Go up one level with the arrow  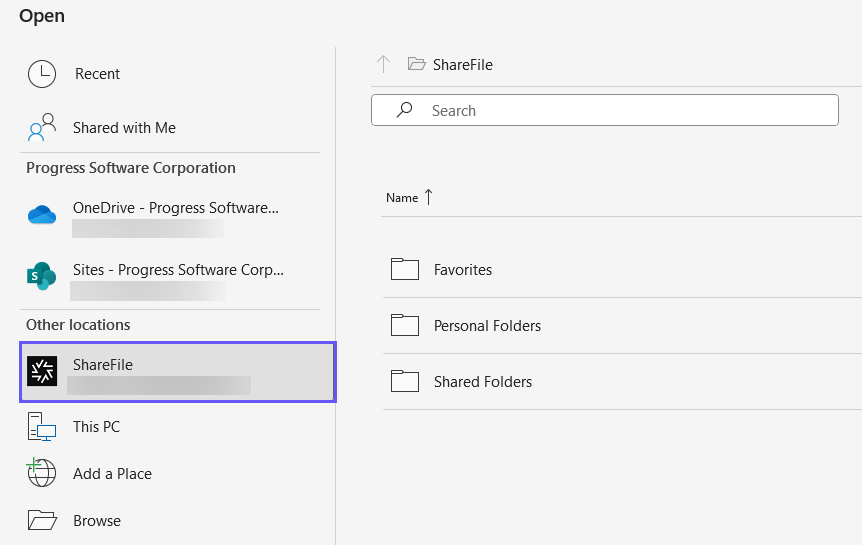(x=383, y=64)
